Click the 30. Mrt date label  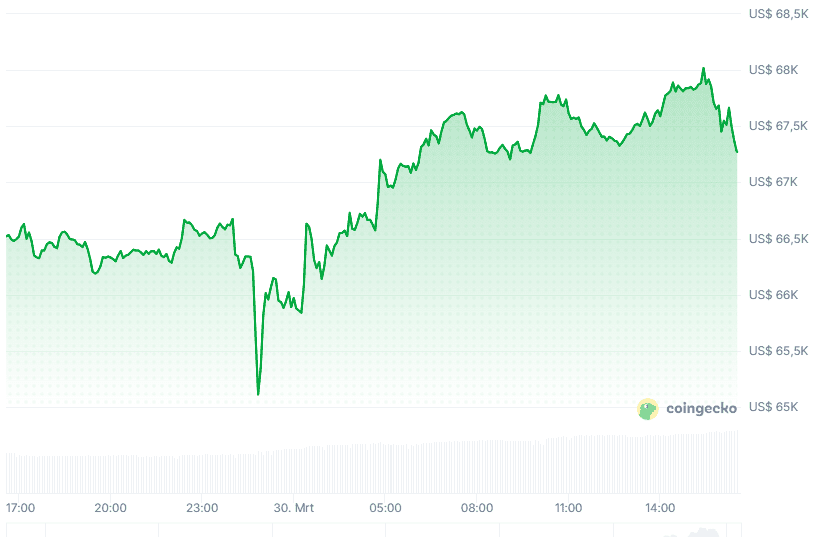(293, 508)
